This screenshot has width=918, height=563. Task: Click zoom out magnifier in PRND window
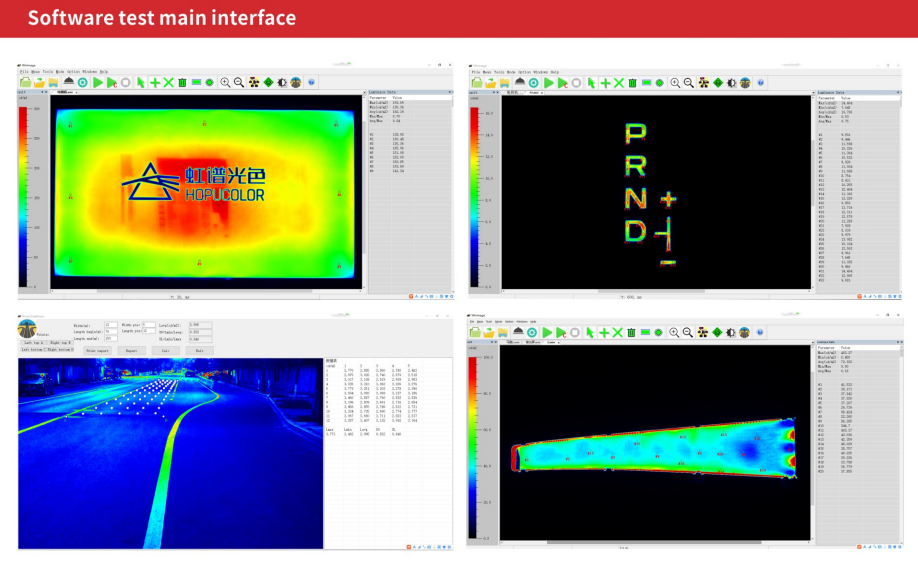689,82
